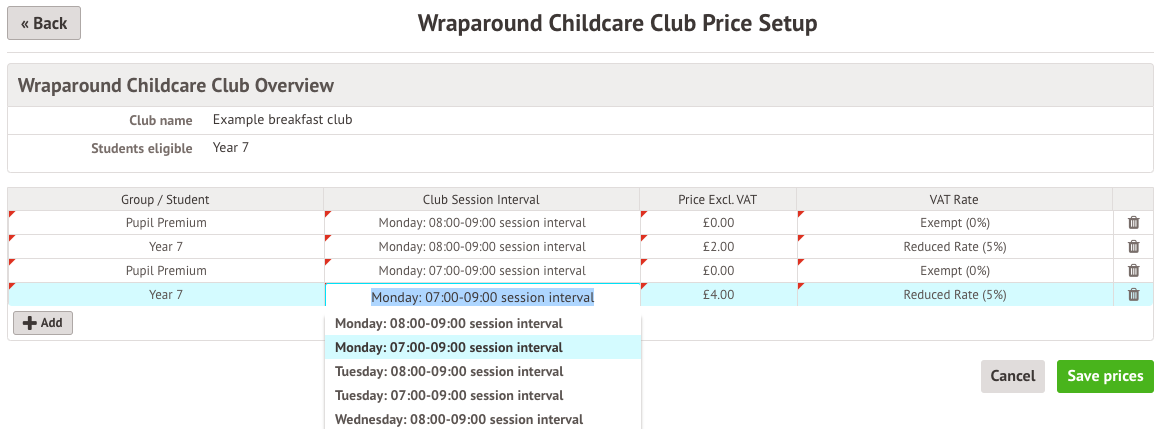Edit the £2.00 price cell for Year 7

(718, 246)
